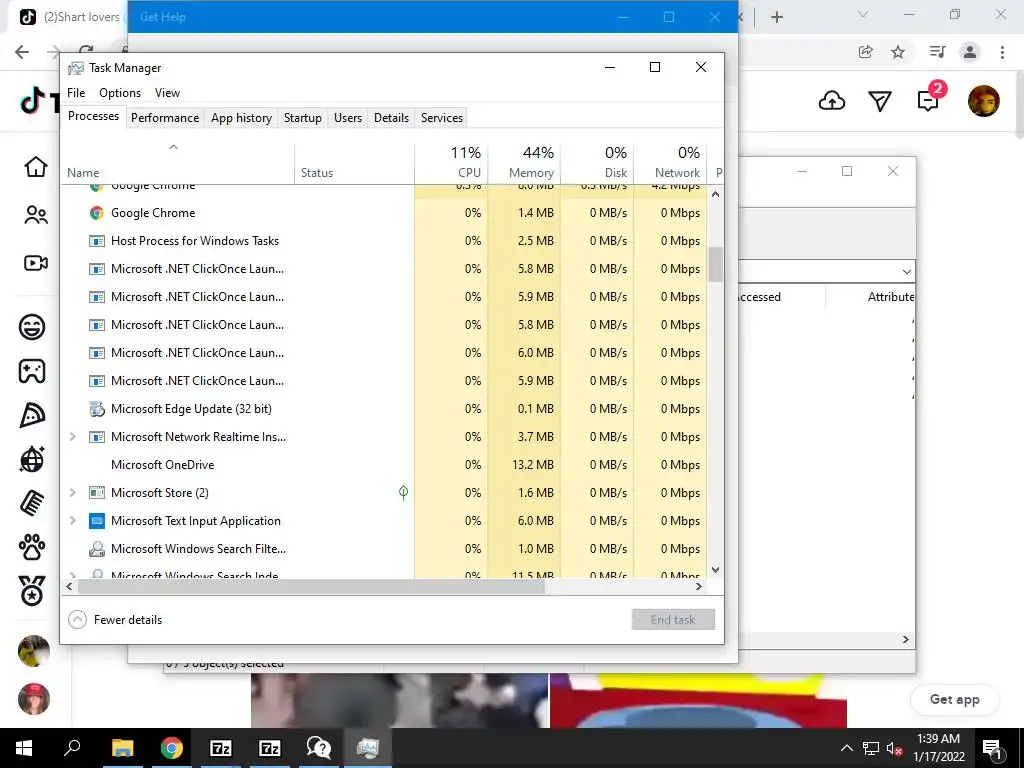Select the food pizza slice category icon

pyautogui.click(x=32, y=415)
